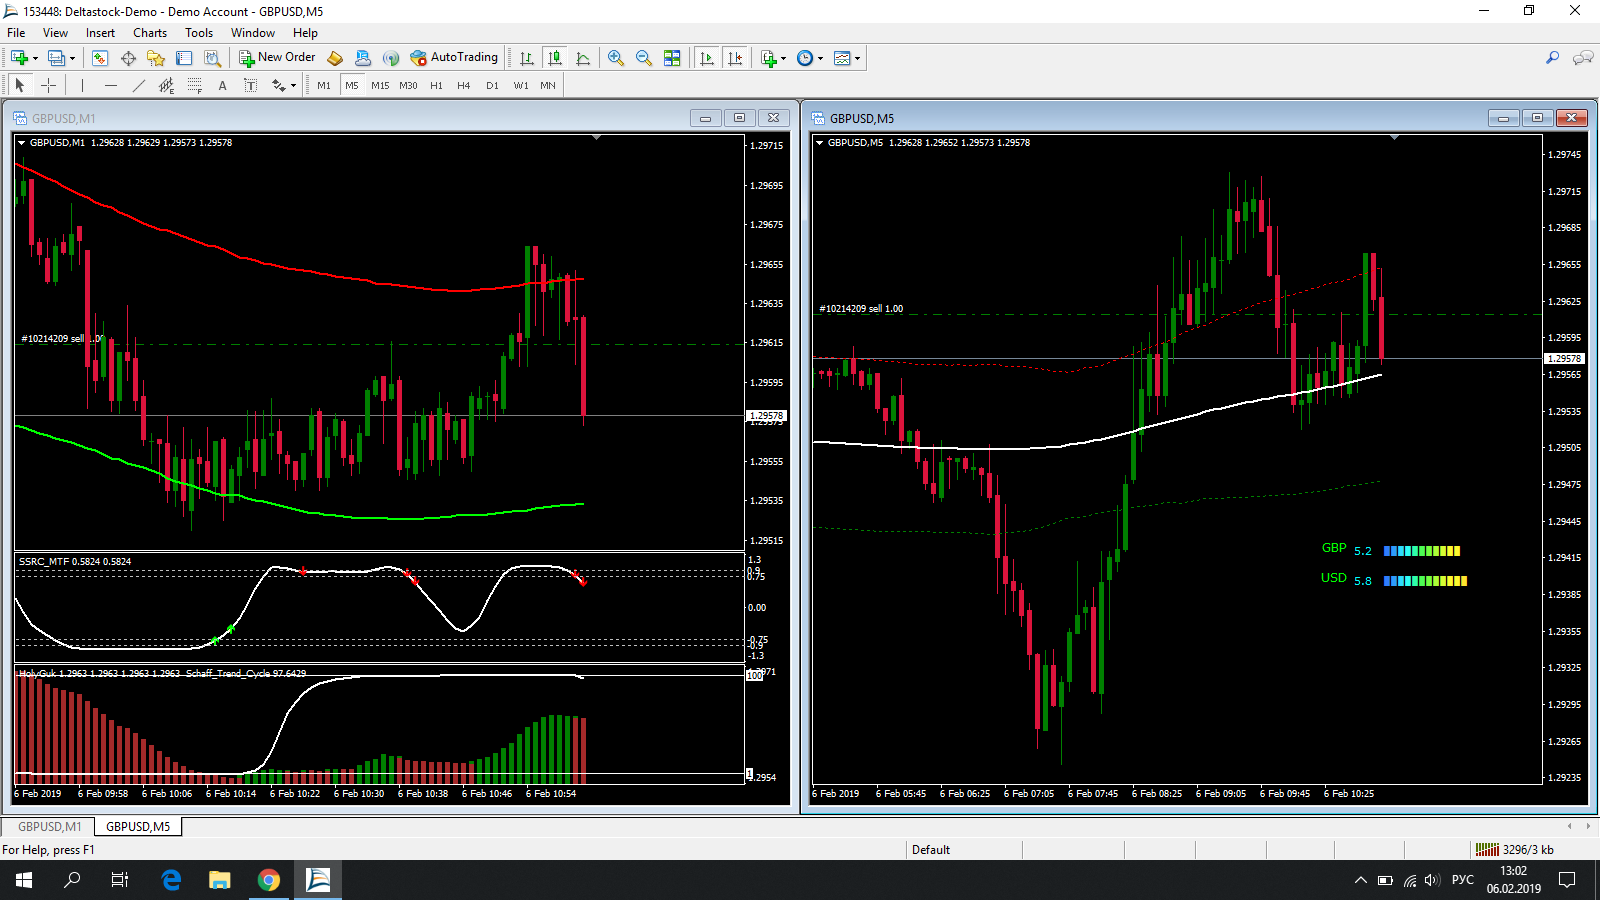Open the Profiles toolbar icon

pos(57,58)
